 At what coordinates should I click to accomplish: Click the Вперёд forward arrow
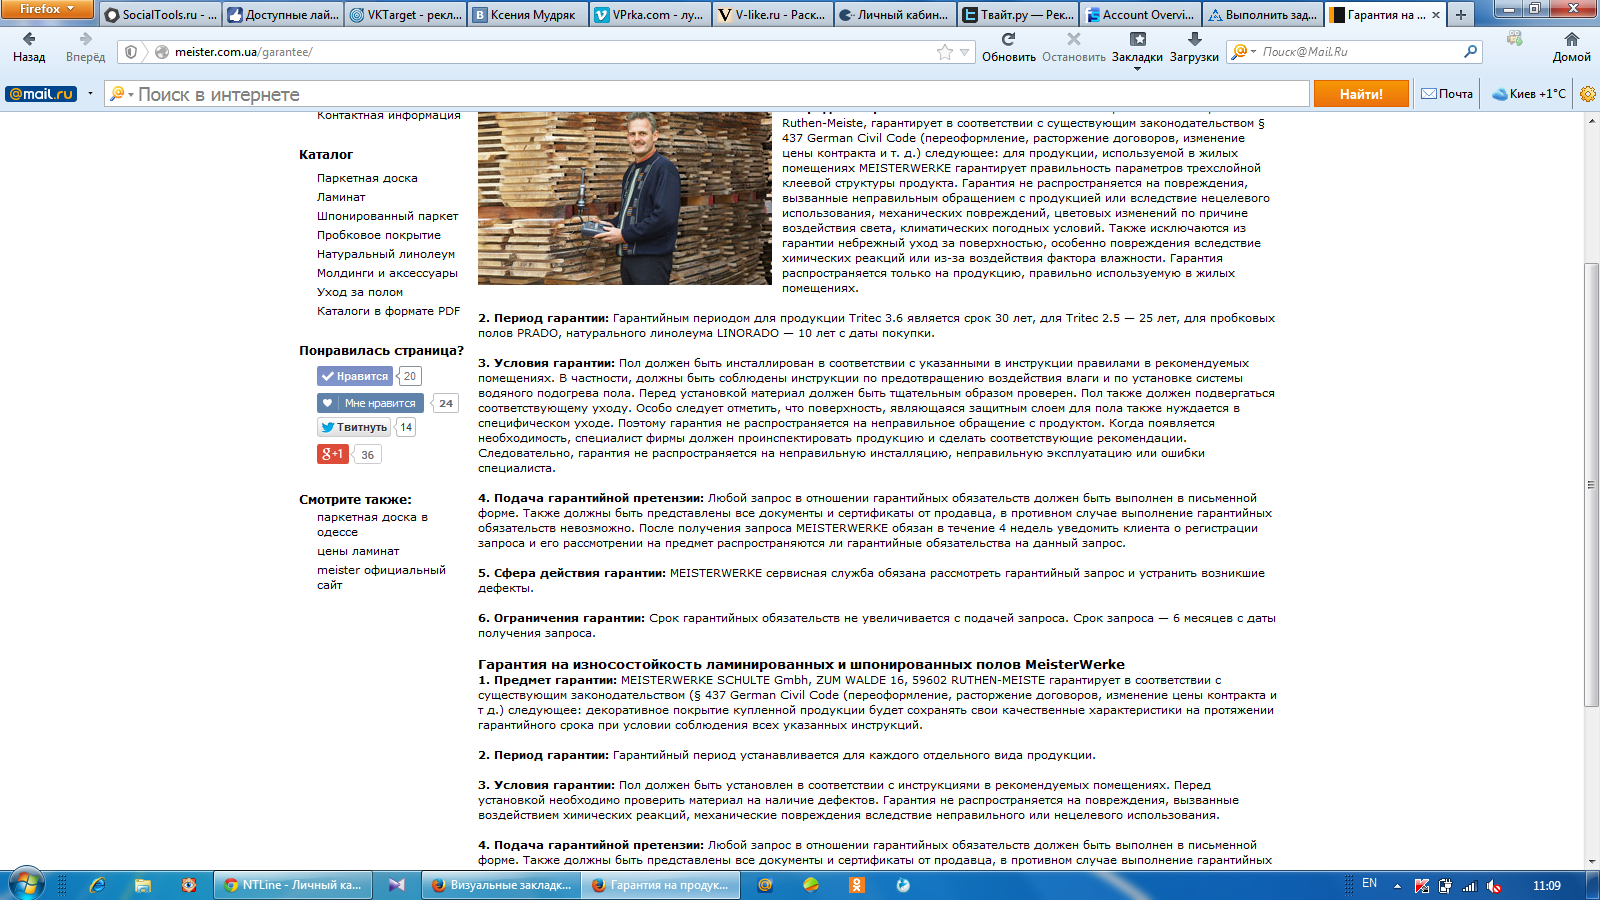pos(85,46)
